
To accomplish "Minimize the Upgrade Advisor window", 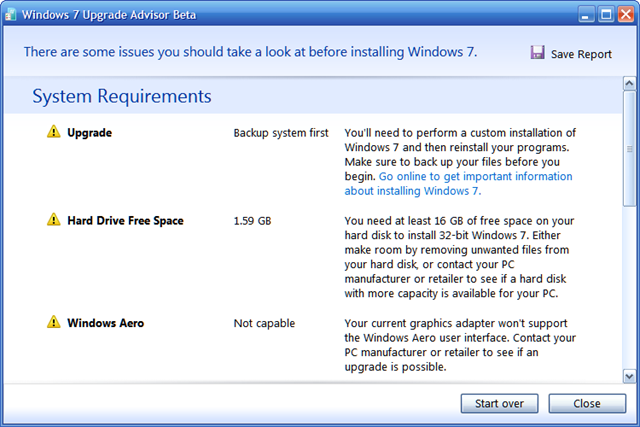I will [x=586, y=15].
